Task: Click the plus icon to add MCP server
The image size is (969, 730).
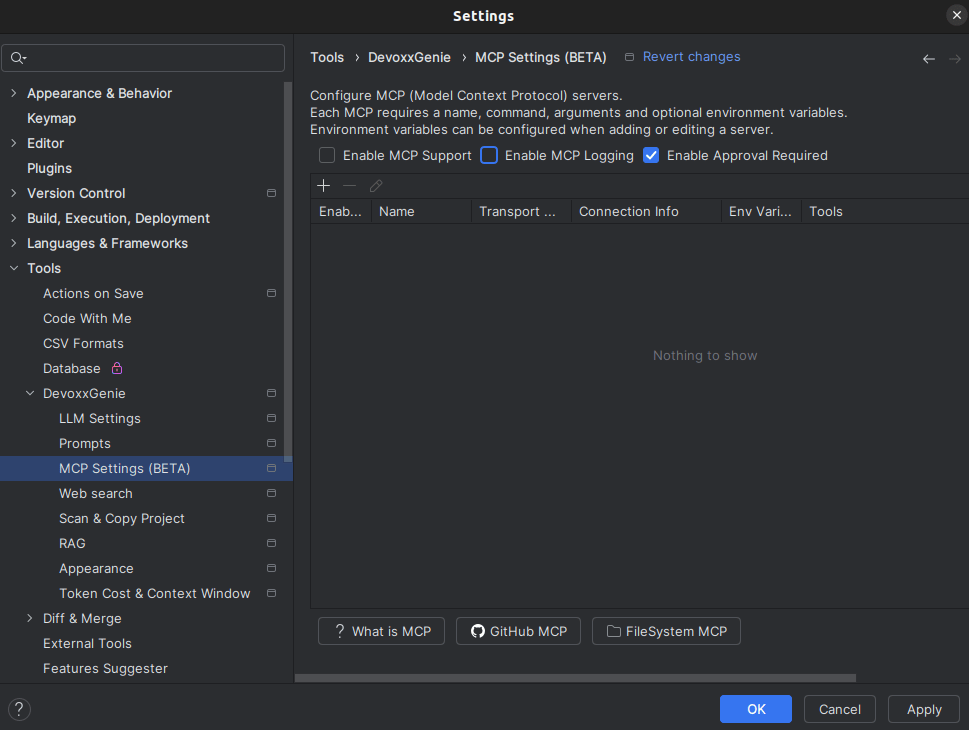Action: tap(323, 186)
